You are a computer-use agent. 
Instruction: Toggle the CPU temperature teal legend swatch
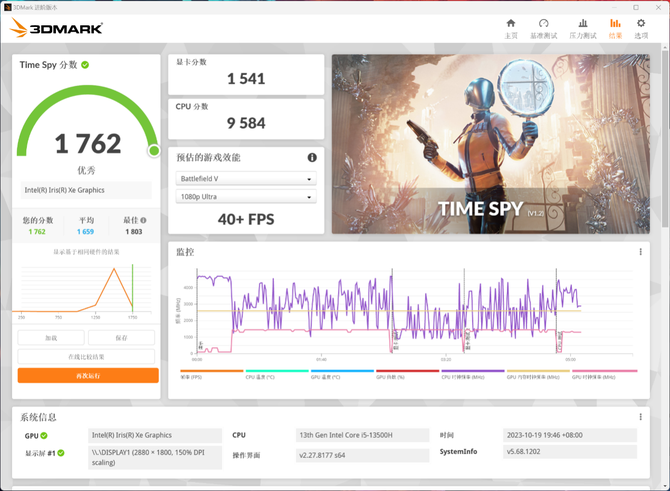pos(277,371)
